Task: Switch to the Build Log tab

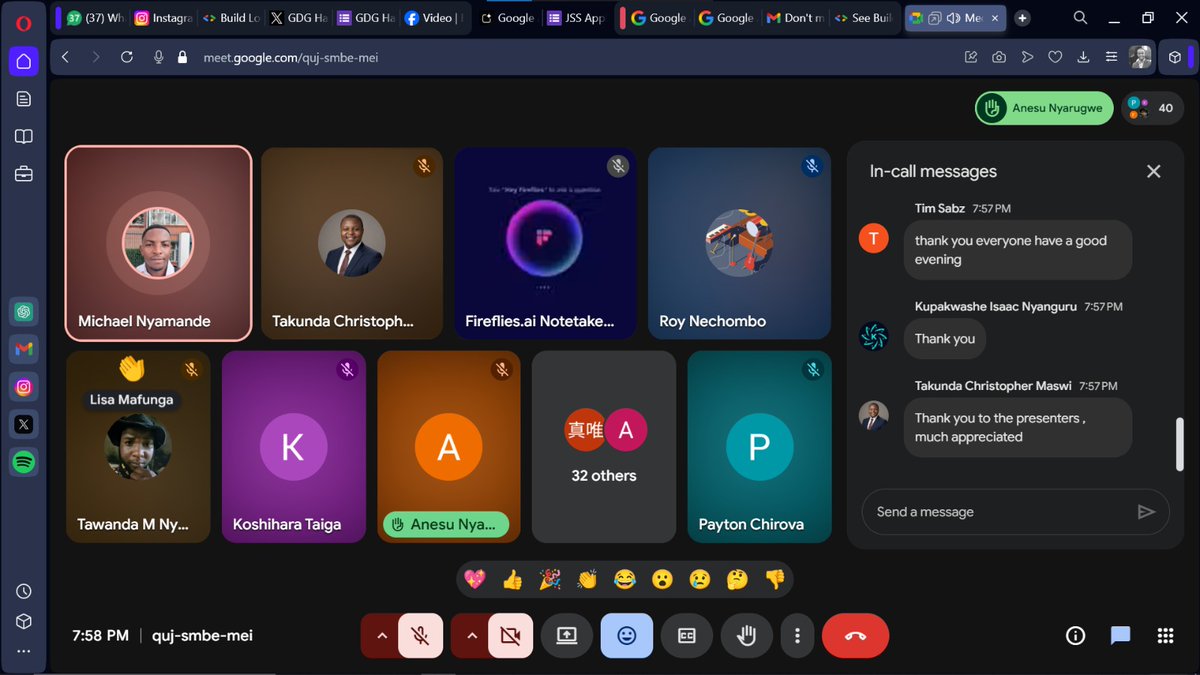Action: [x=230, y=18]
